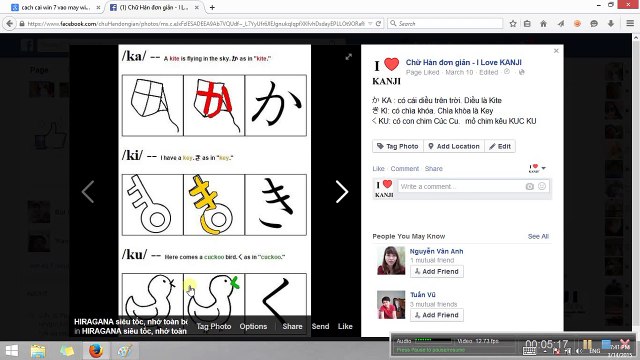The width and height of the screenshot is (640, 360).
Task: Click the Edit button with pencil icon
Action: coord(500,146)
